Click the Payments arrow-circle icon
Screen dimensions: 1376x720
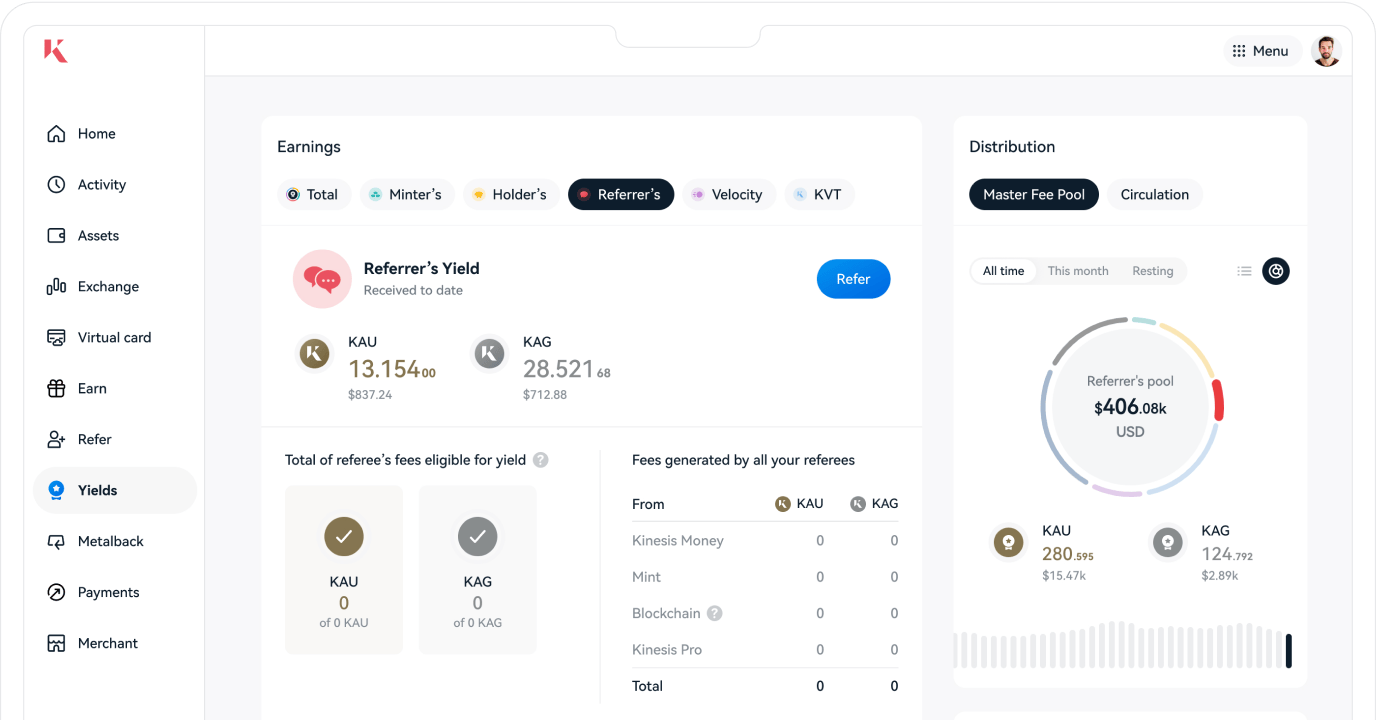point(56,593)
